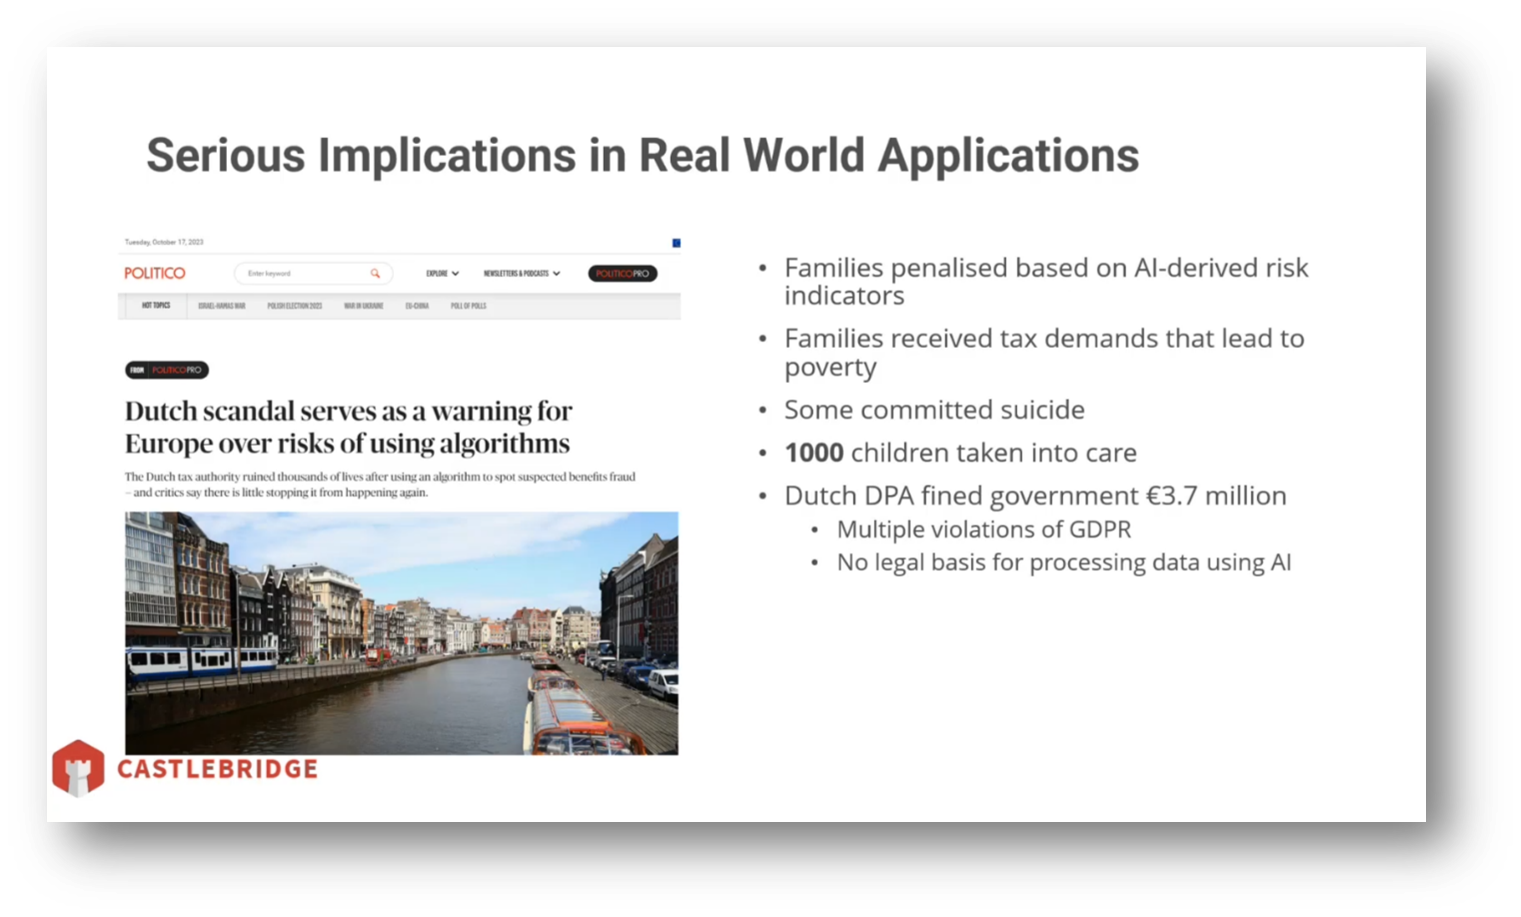Click the From Politico Pro badge
Screen dimensions: 1521x917
[167, 370]
